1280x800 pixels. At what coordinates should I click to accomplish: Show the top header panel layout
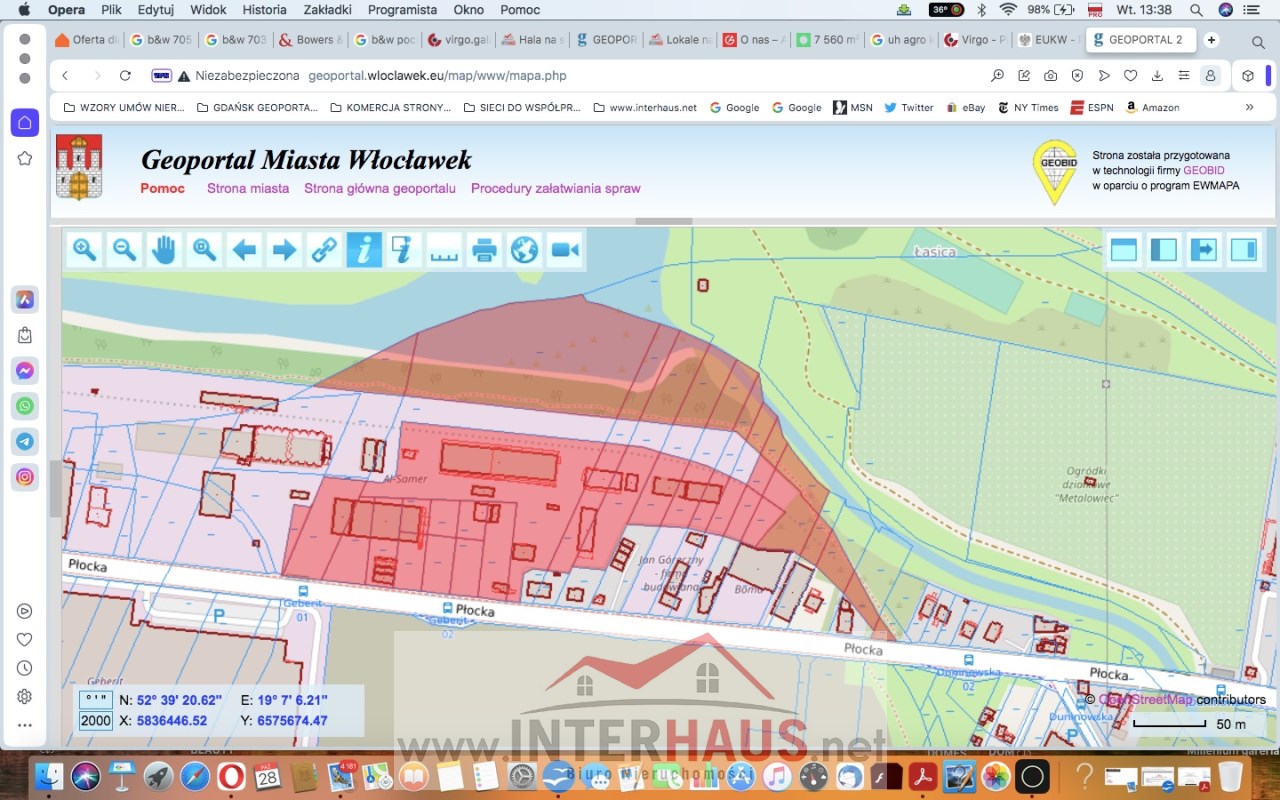tap(1124, 249)
